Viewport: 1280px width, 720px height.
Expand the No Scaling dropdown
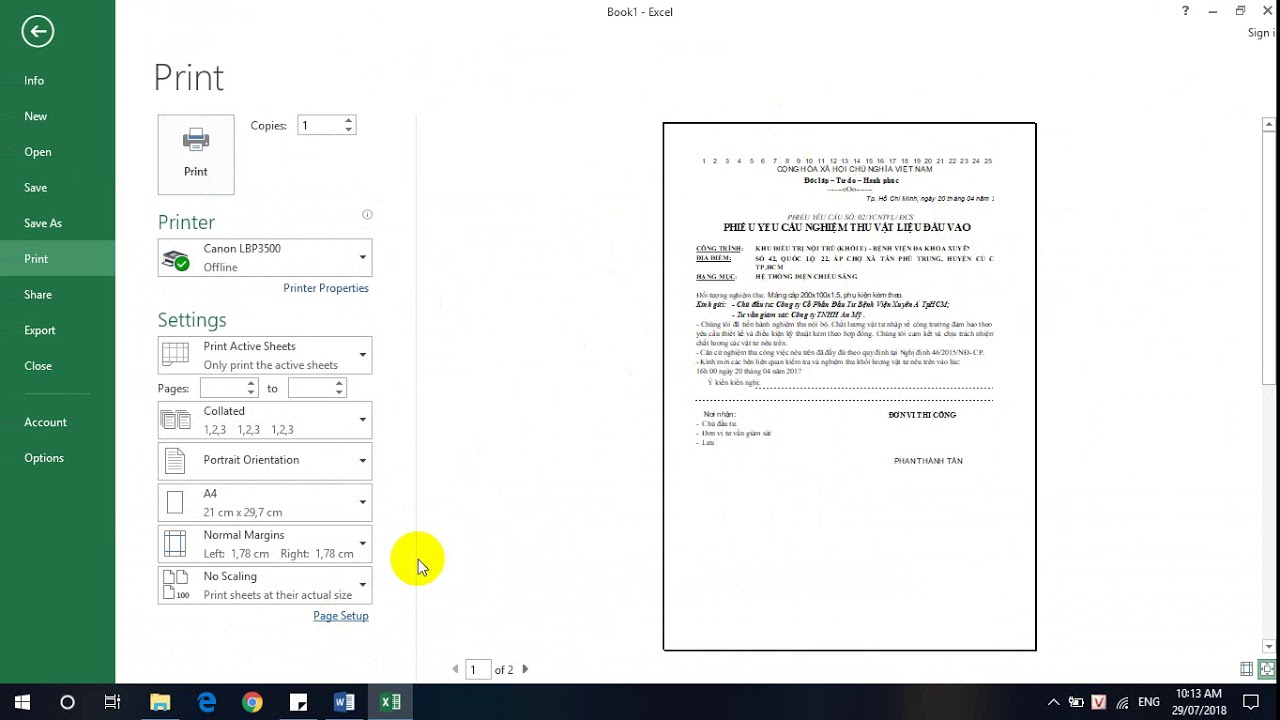[265, 585]
